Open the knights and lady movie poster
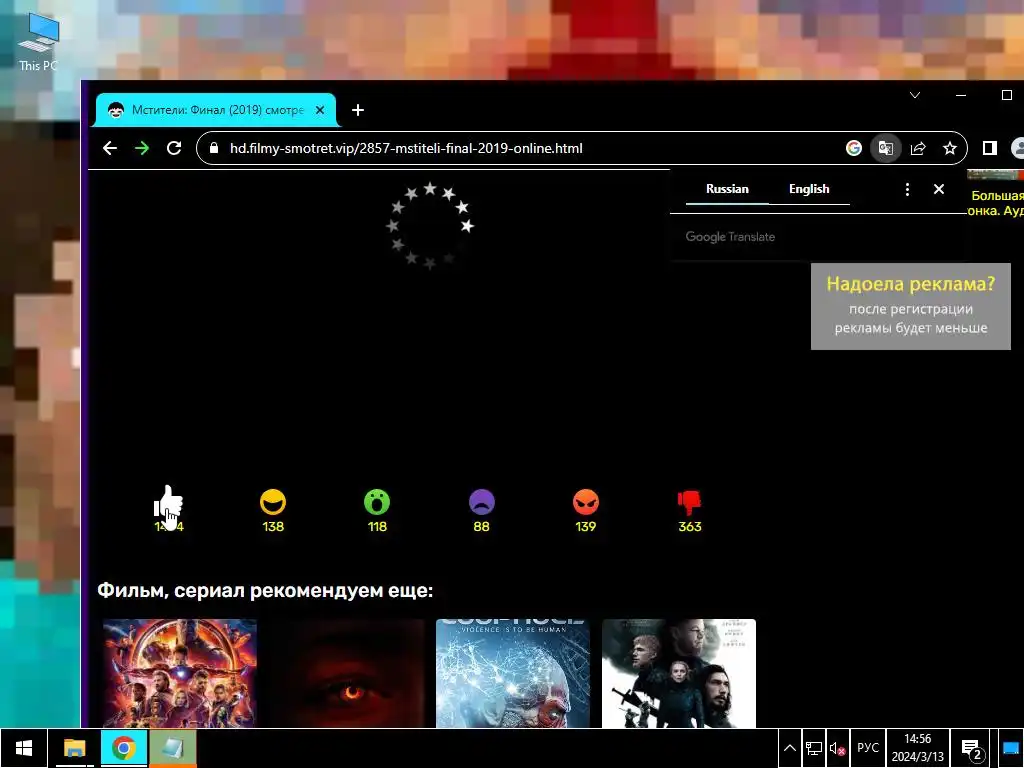The image size is (1024, 768). [x=679, y=673]
